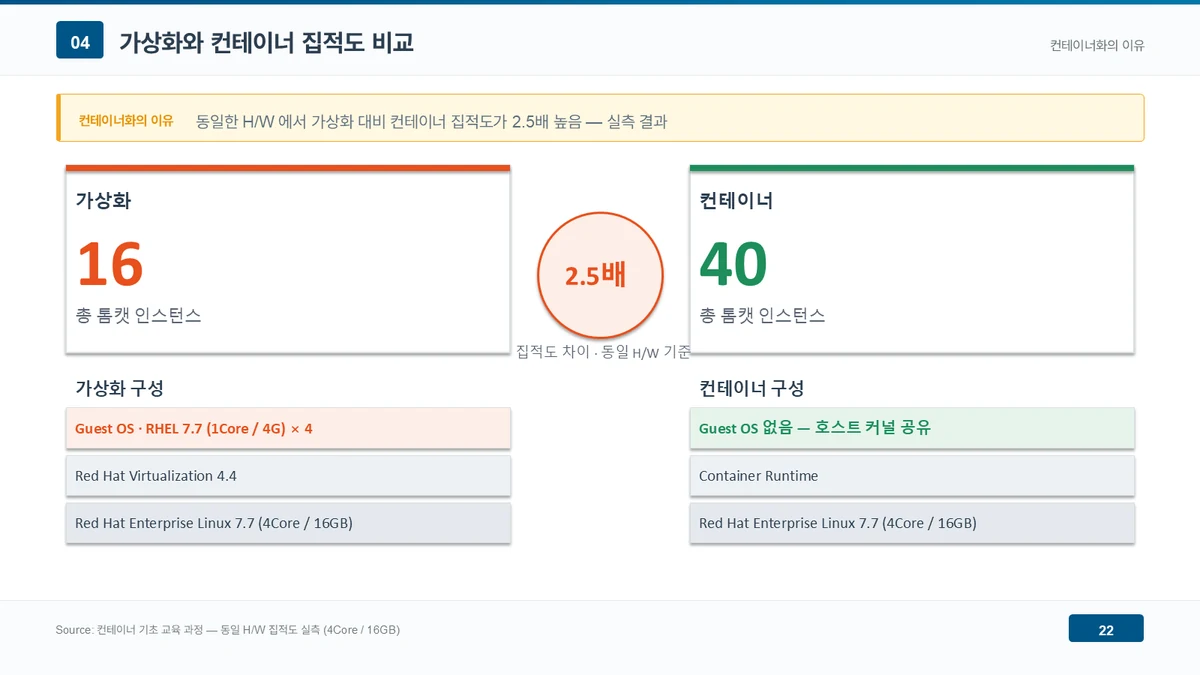Click the page number badge "22"
This screenshot has width=1200, height=675.
click(x=1106, y=629)
